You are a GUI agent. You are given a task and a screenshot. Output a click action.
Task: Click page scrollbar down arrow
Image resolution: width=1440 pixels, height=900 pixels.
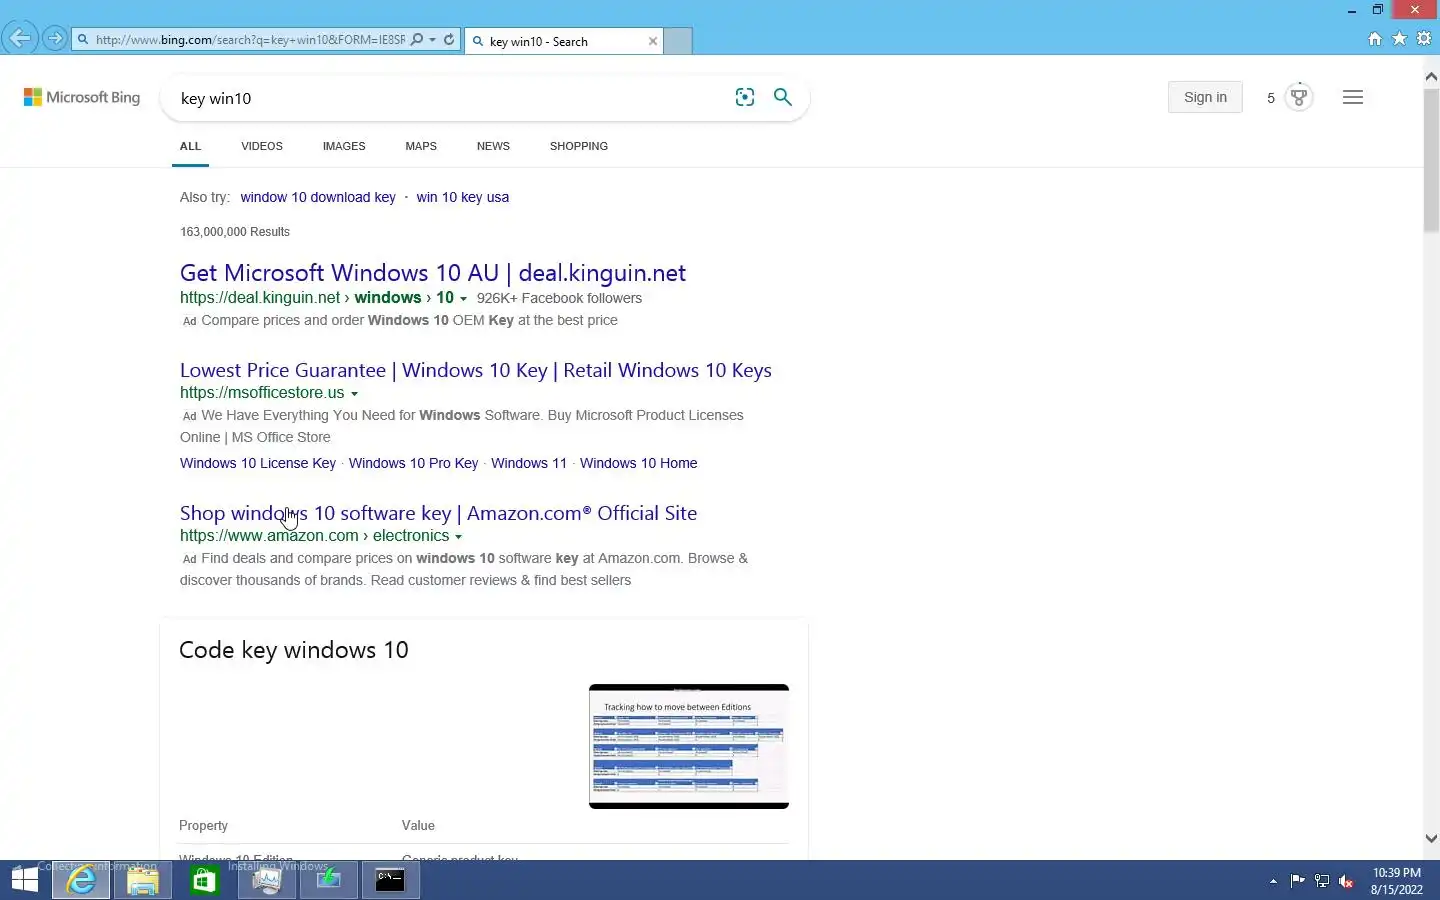coord(1431,838)
